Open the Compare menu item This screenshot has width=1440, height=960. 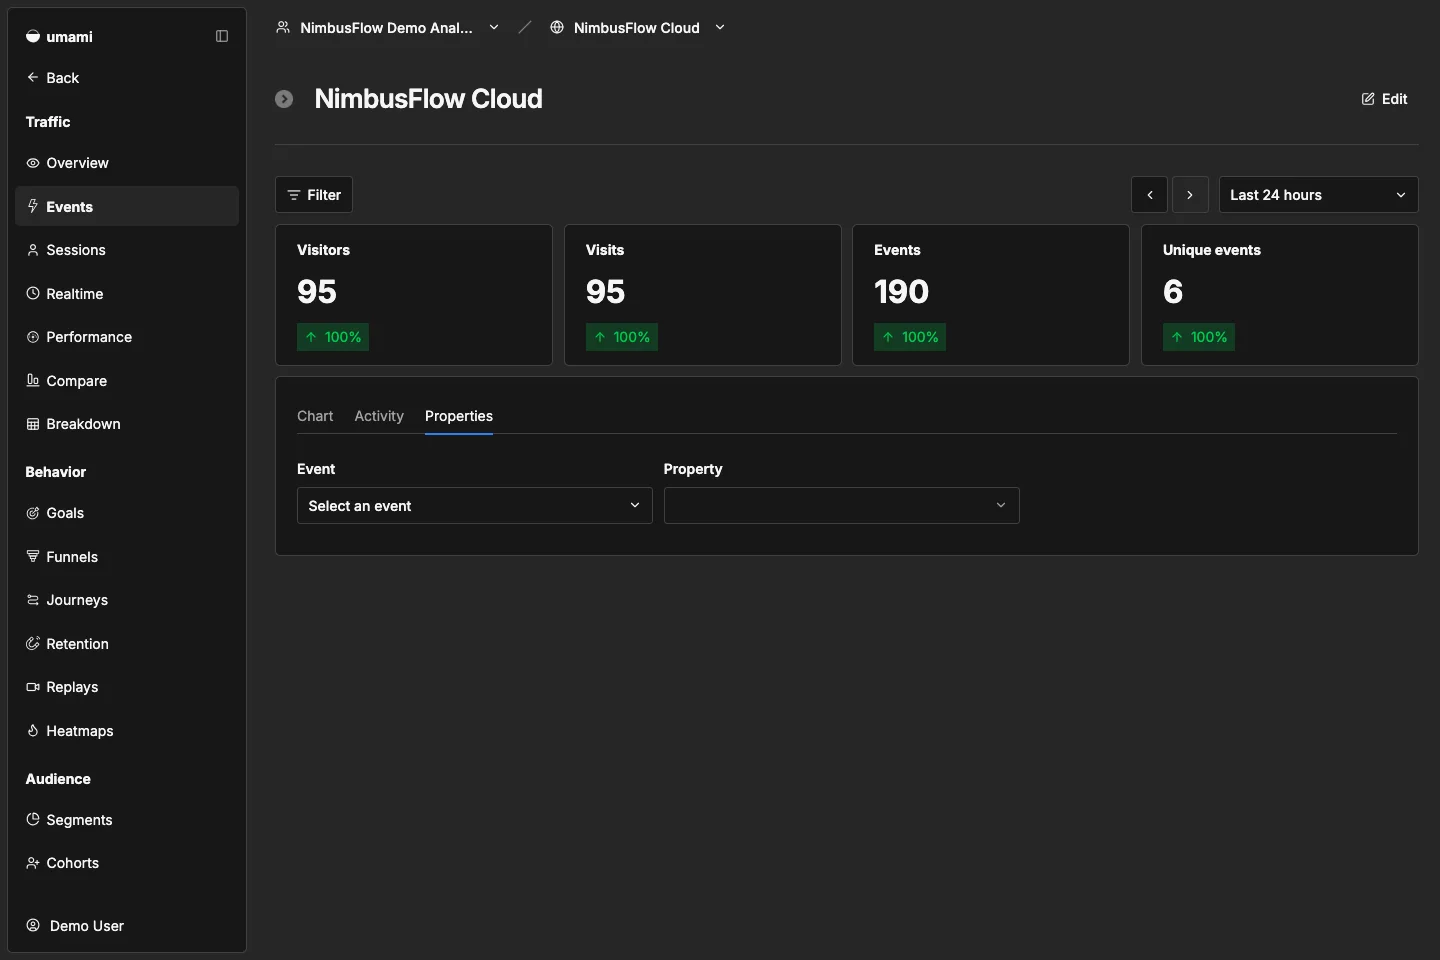click(x=127, y=380)
